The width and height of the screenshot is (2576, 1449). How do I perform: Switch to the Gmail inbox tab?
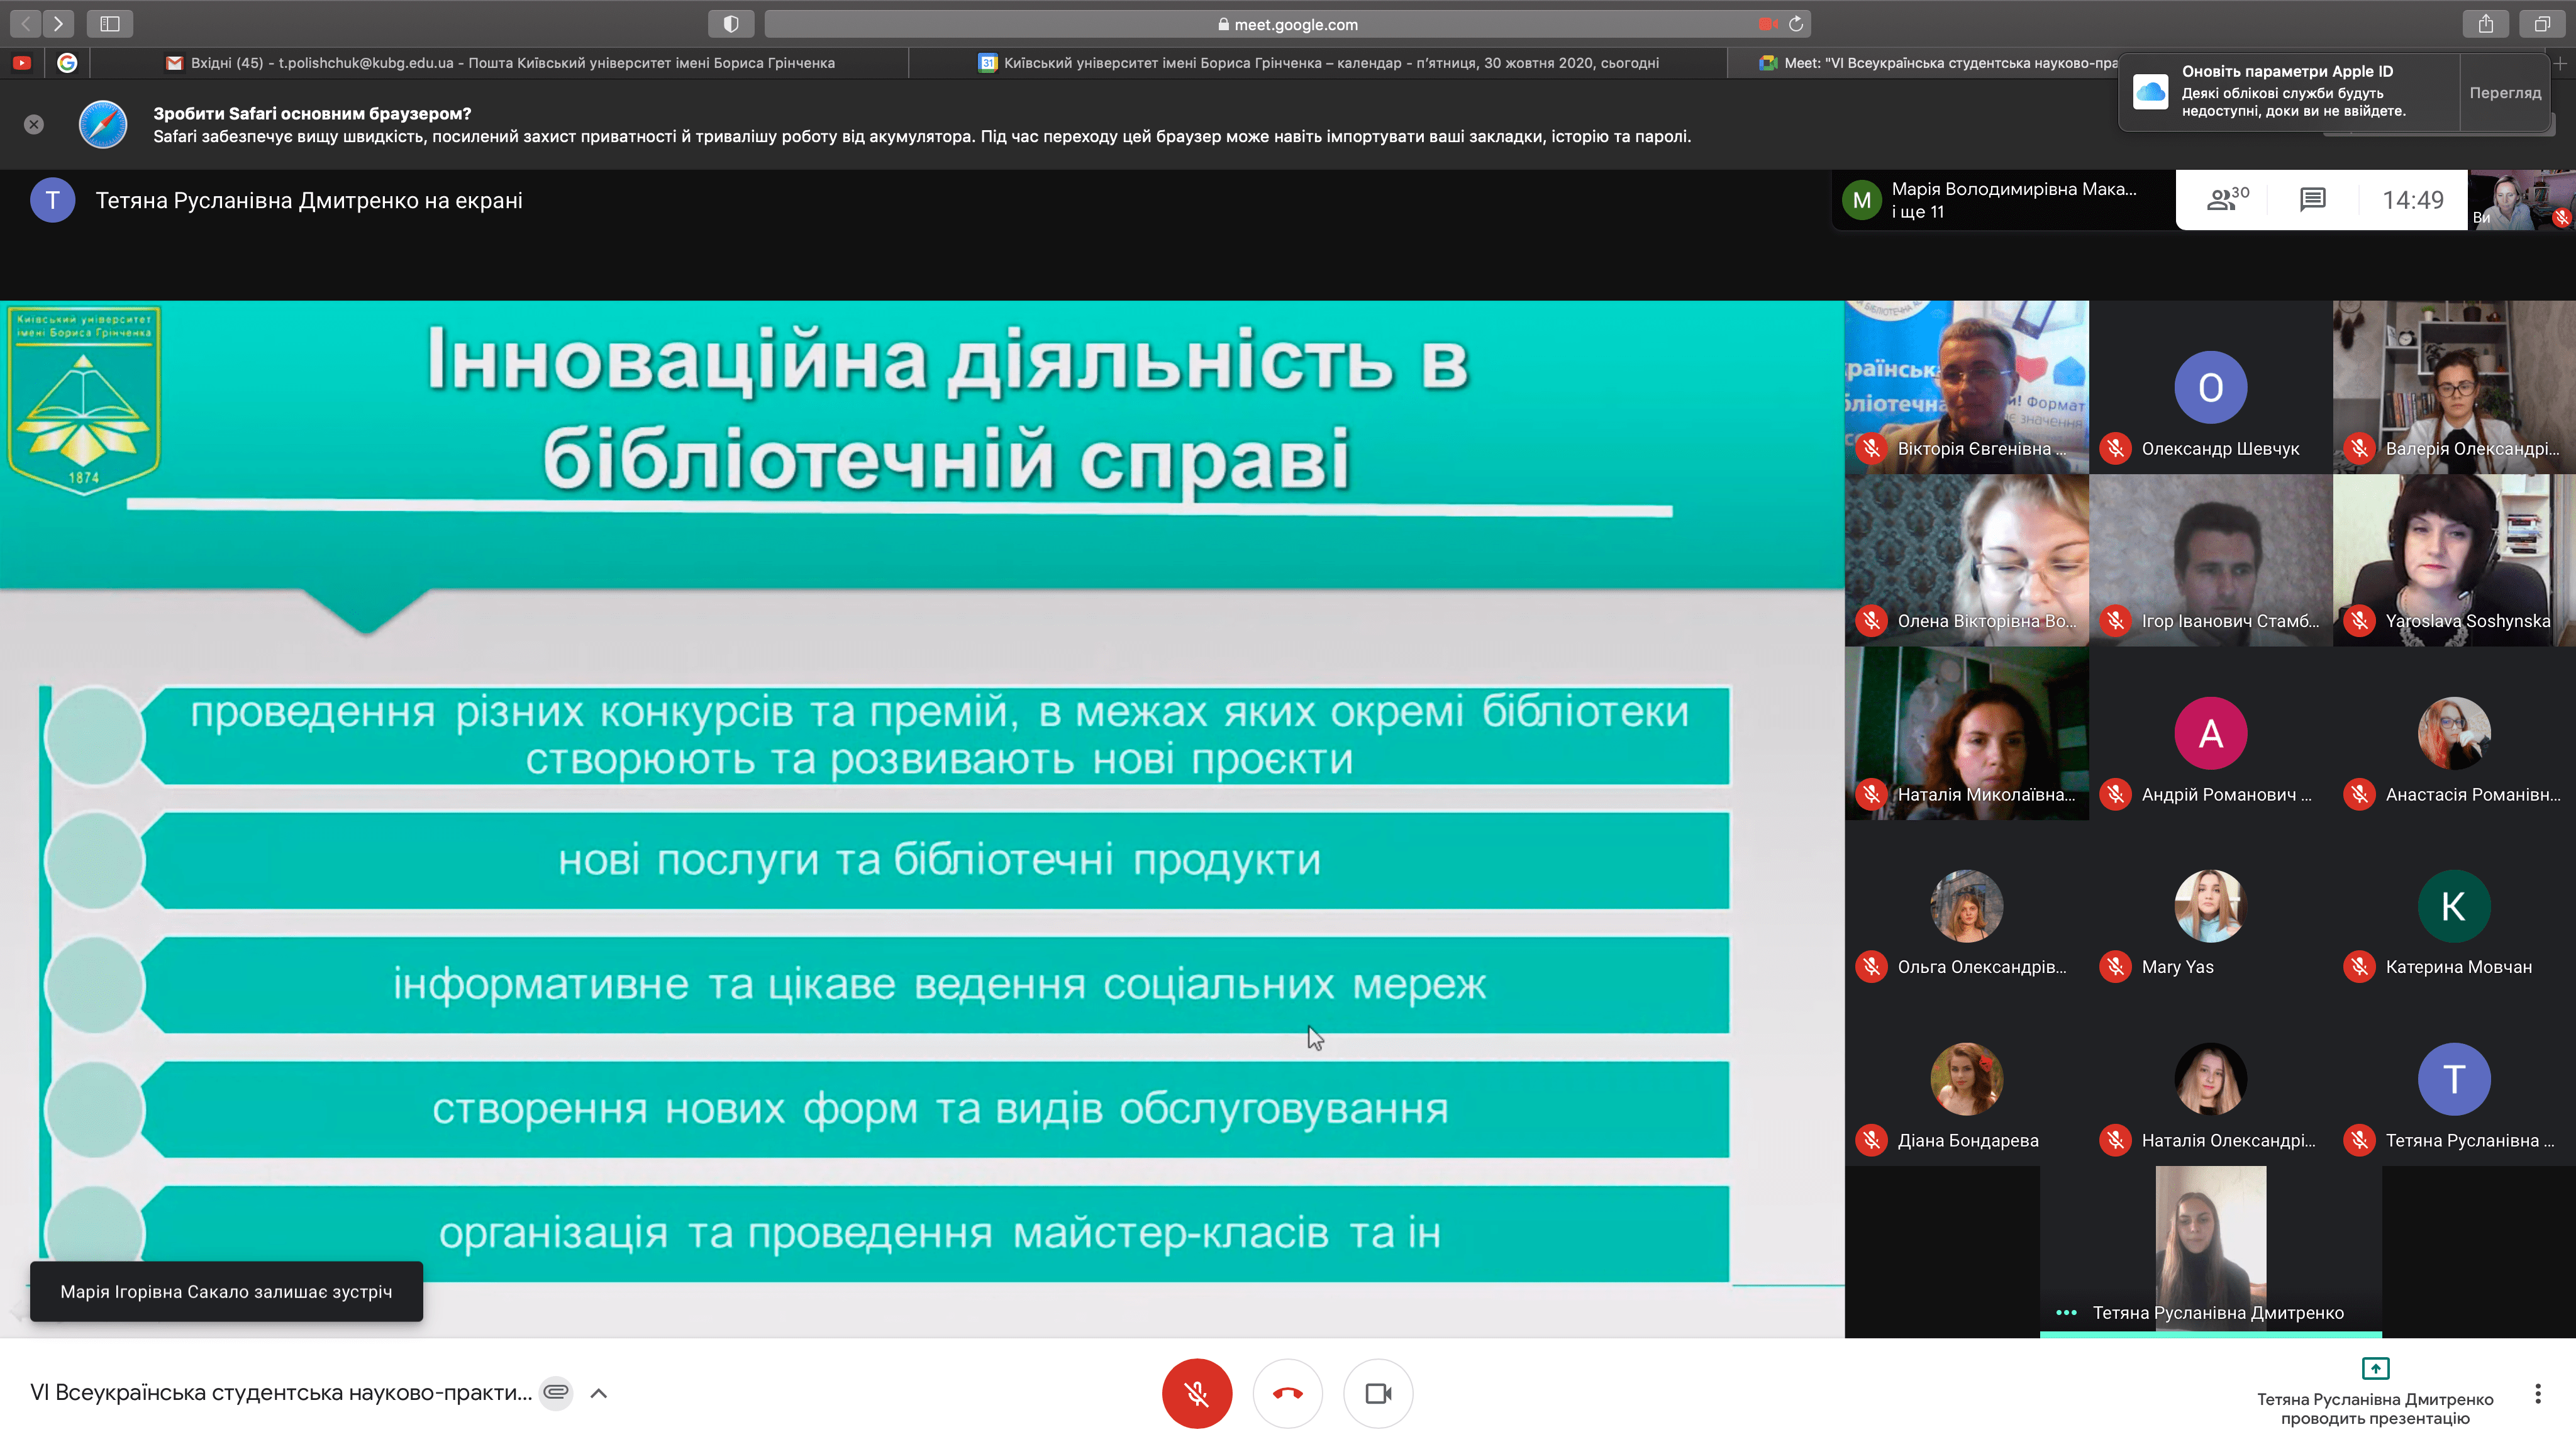[x=500, y=63]
